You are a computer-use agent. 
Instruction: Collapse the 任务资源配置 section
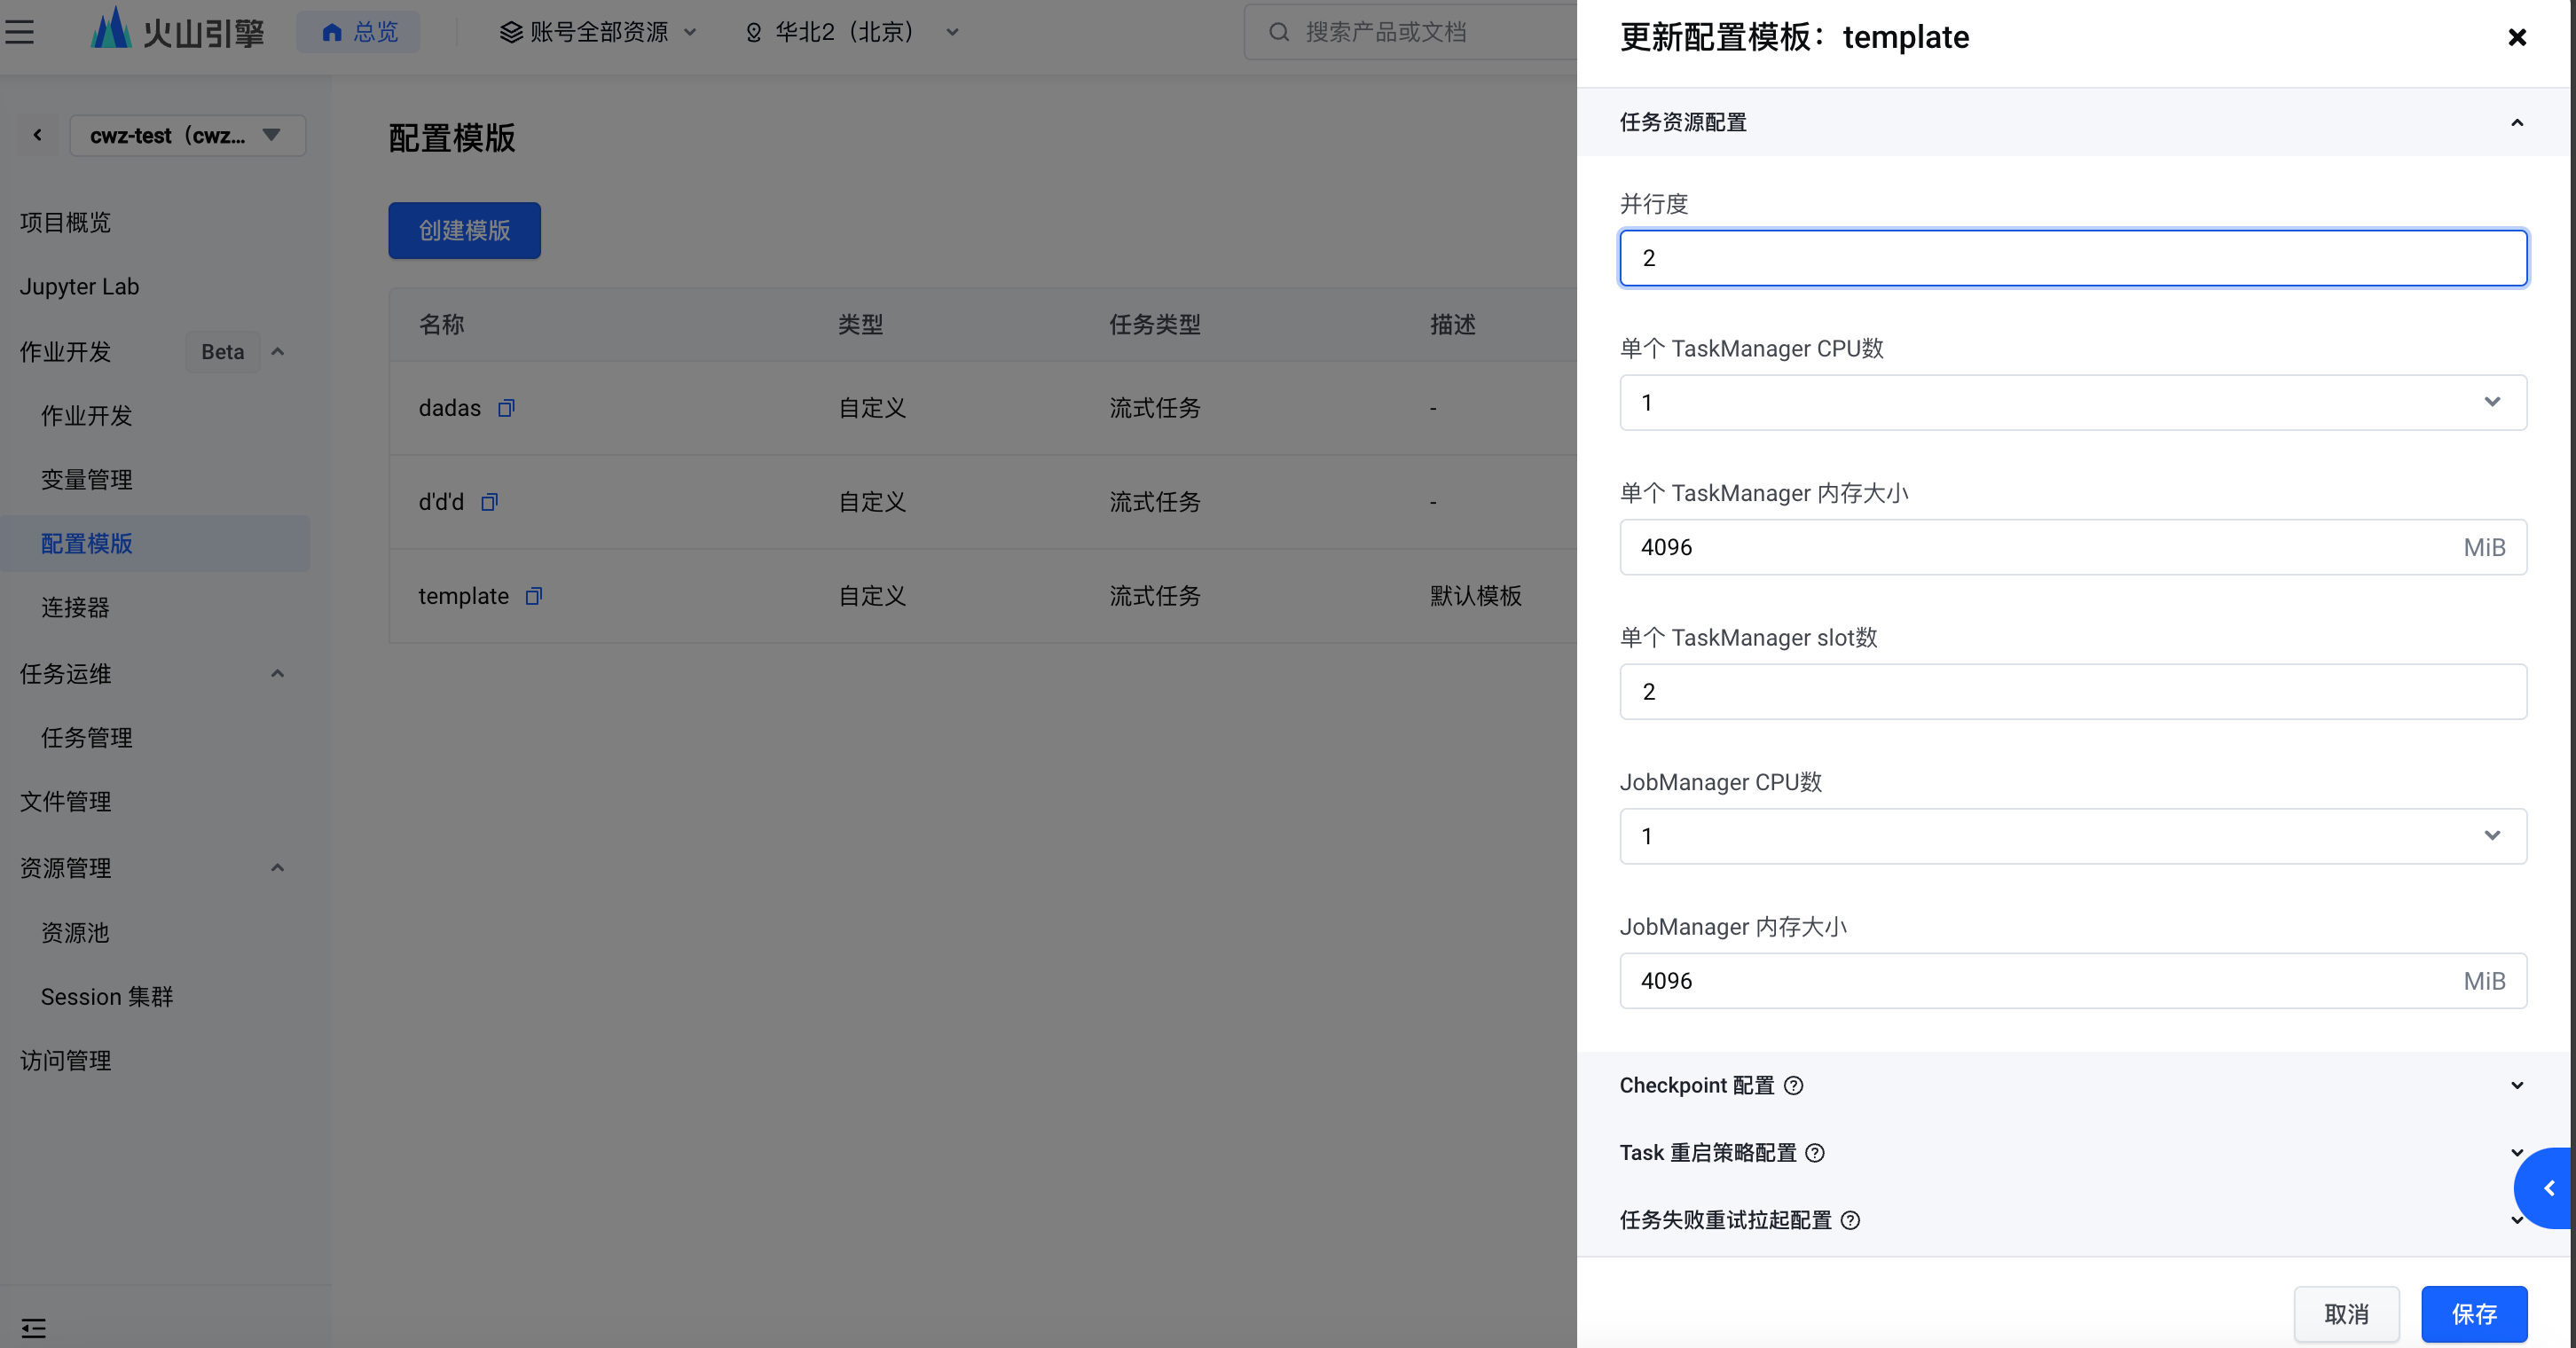pos(2516,122)
